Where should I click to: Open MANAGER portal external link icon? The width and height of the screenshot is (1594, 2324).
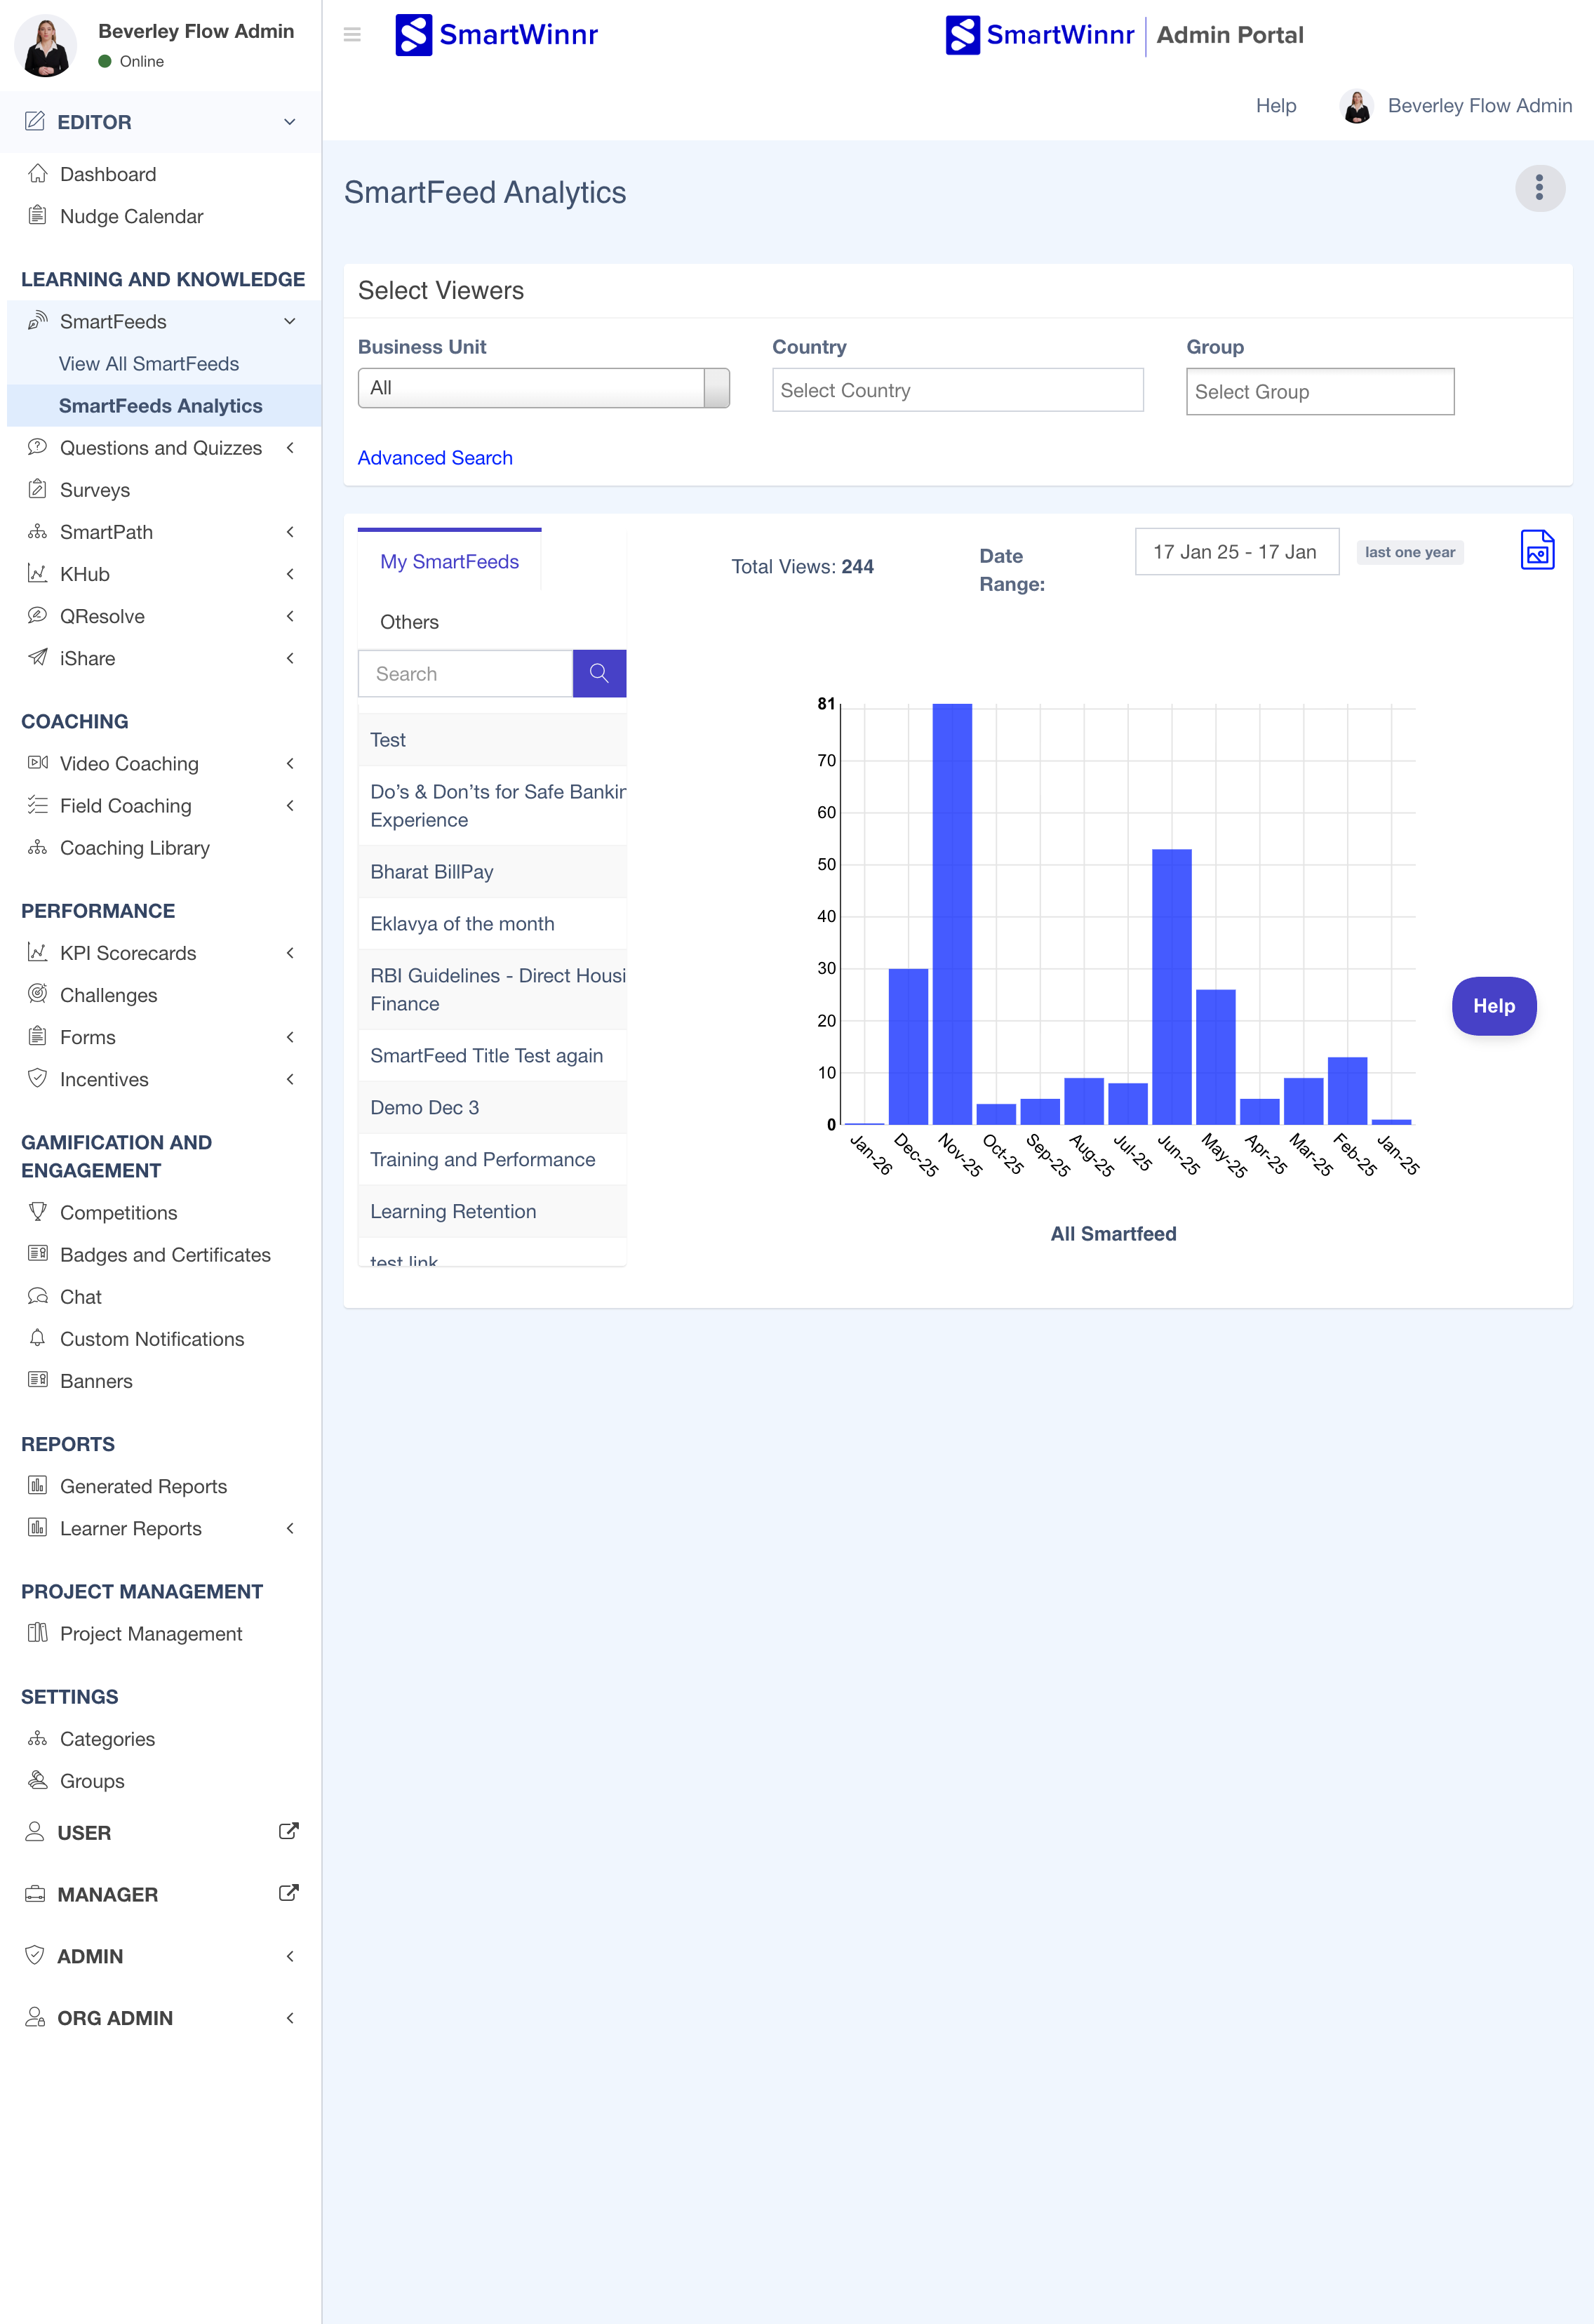click(x=288, y=1894)
